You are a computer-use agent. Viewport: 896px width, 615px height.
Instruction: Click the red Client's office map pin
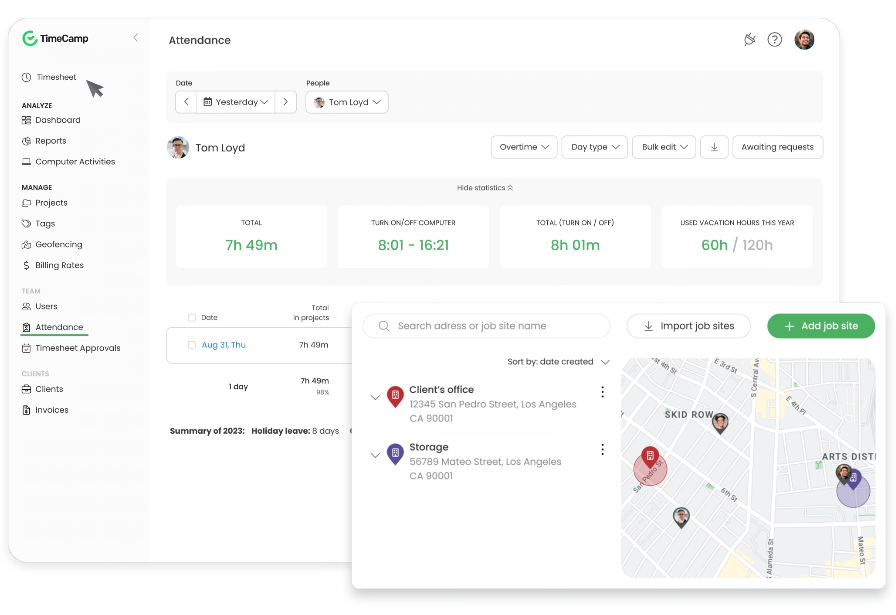click(650, 458)
